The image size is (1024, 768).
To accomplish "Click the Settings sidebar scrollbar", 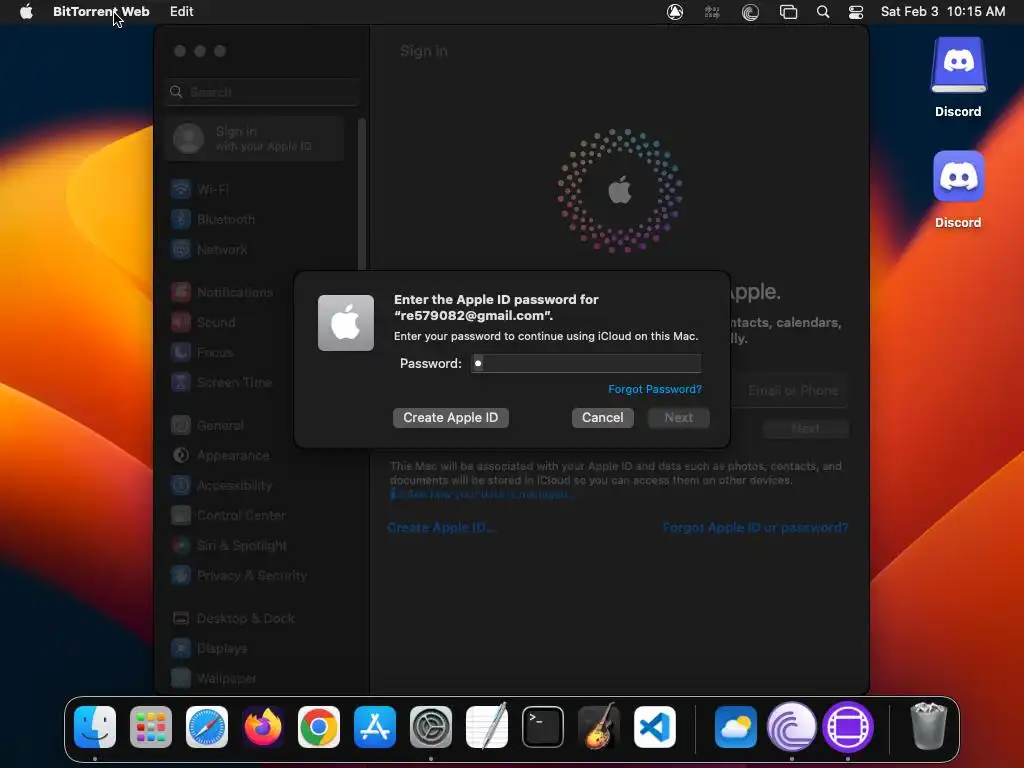I will point(361,194).
